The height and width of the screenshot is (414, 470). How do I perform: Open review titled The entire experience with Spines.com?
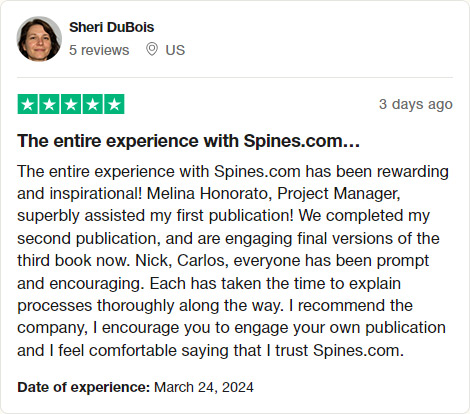coord(189,141)
